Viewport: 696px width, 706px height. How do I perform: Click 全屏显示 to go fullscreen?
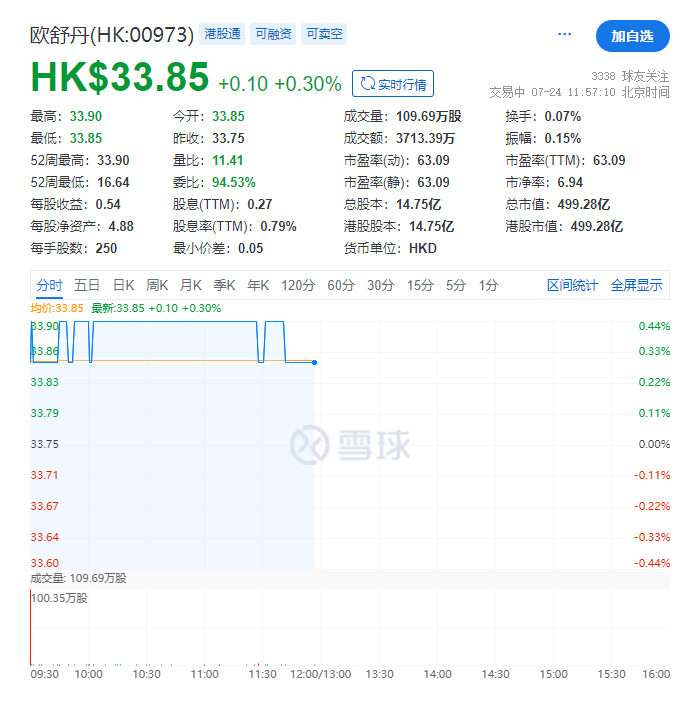tap(637, 285)
